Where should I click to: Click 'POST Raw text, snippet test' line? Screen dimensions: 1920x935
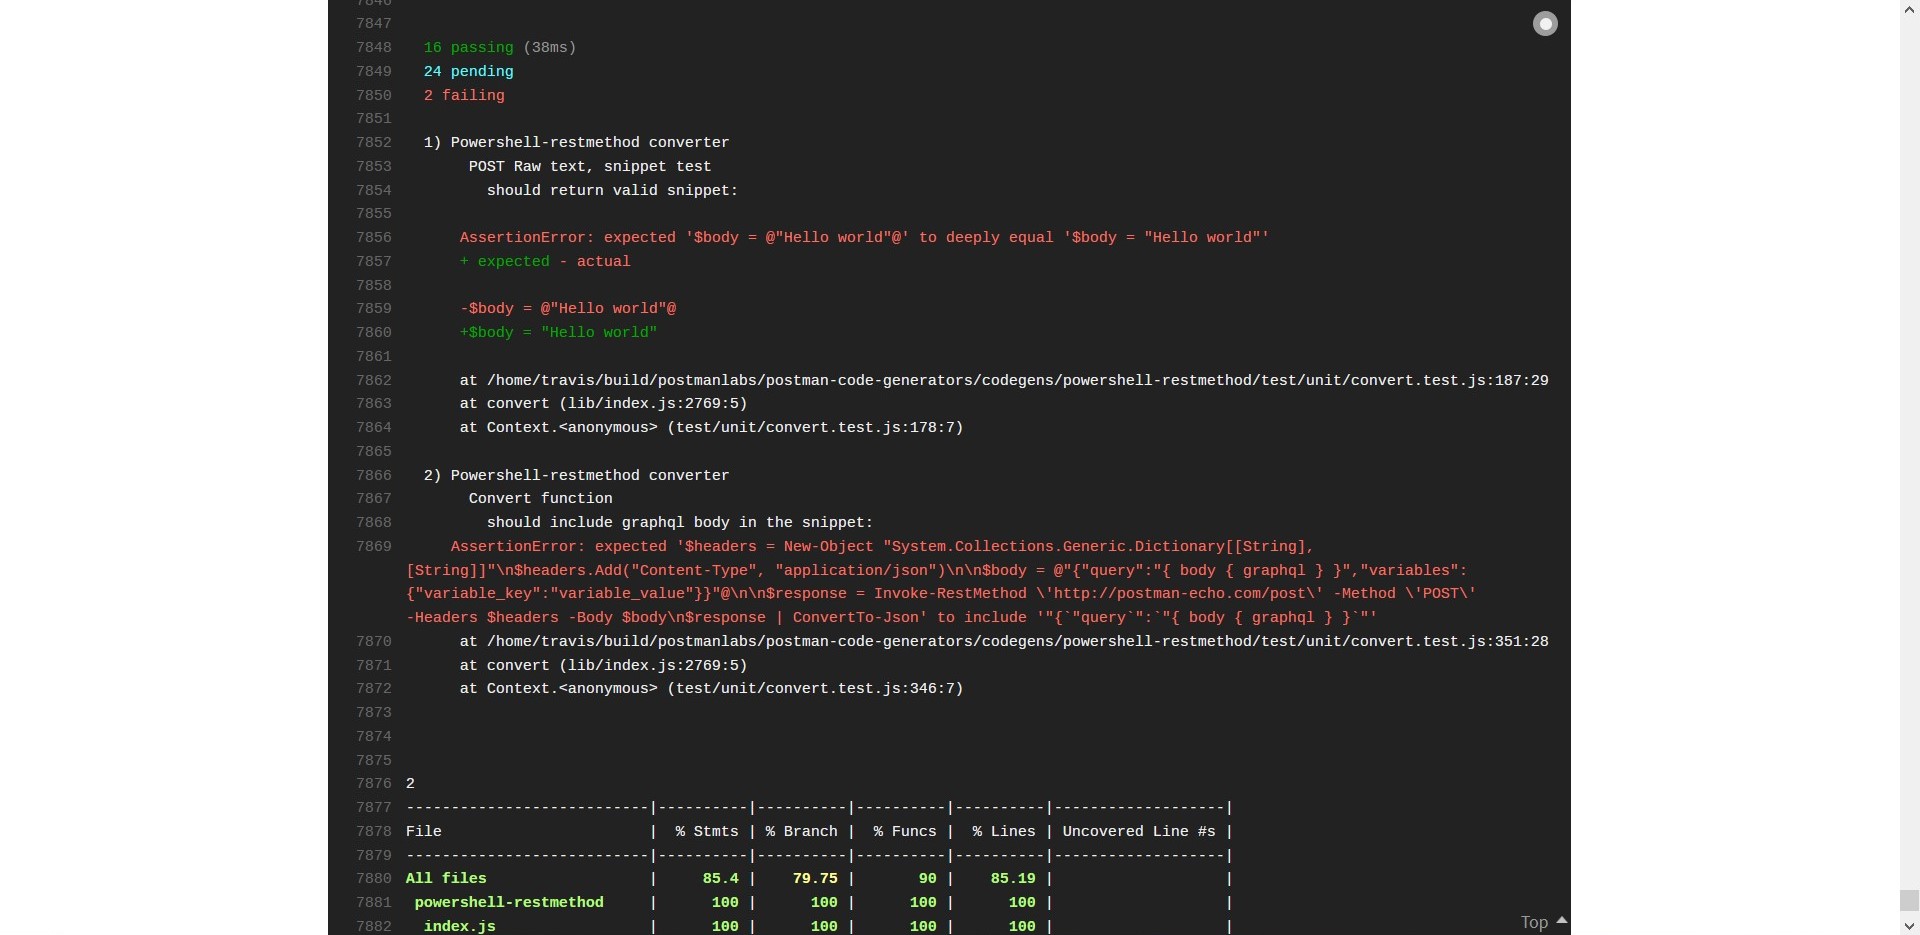(590, 167)
